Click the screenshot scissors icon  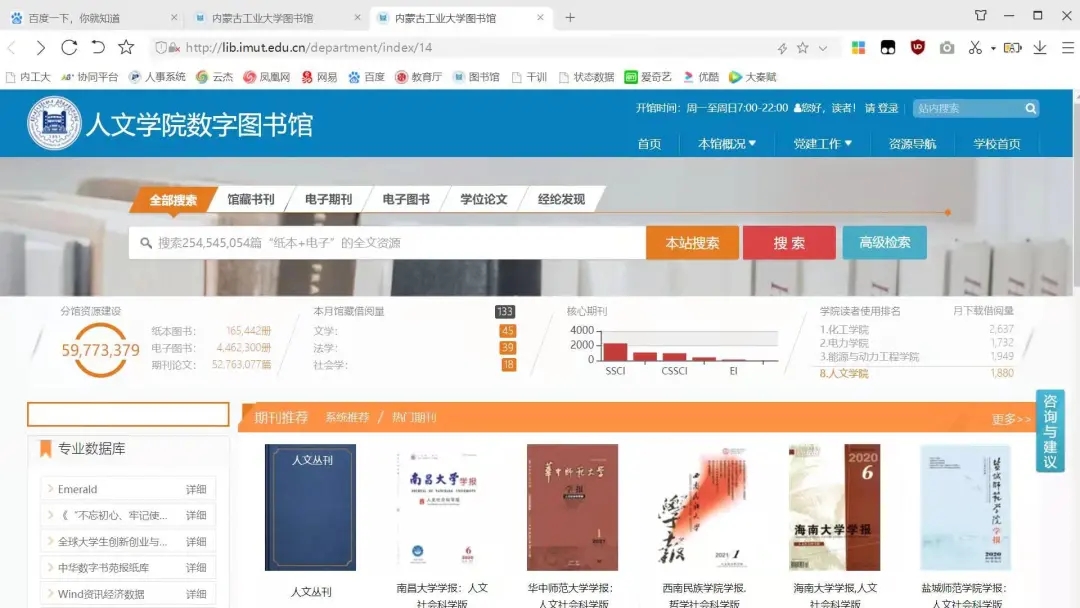click(x=975, y=48)
